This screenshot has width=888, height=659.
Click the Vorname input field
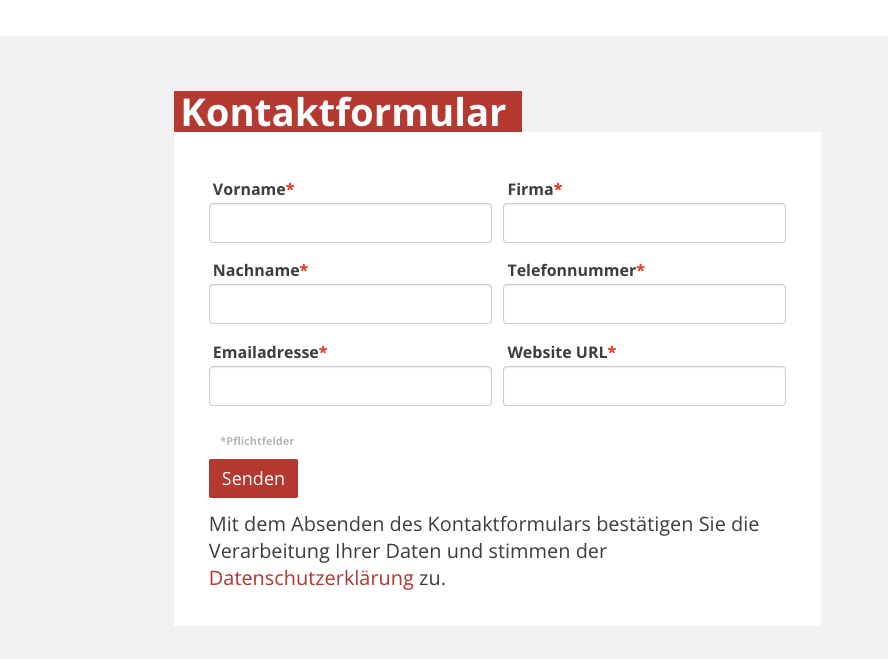point(350,223)
